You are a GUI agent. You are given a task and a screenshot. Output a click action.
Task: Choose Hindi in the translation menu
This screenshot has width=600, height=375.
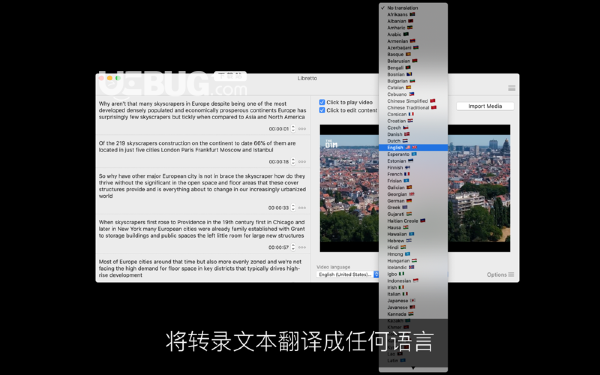click(413, 248)
